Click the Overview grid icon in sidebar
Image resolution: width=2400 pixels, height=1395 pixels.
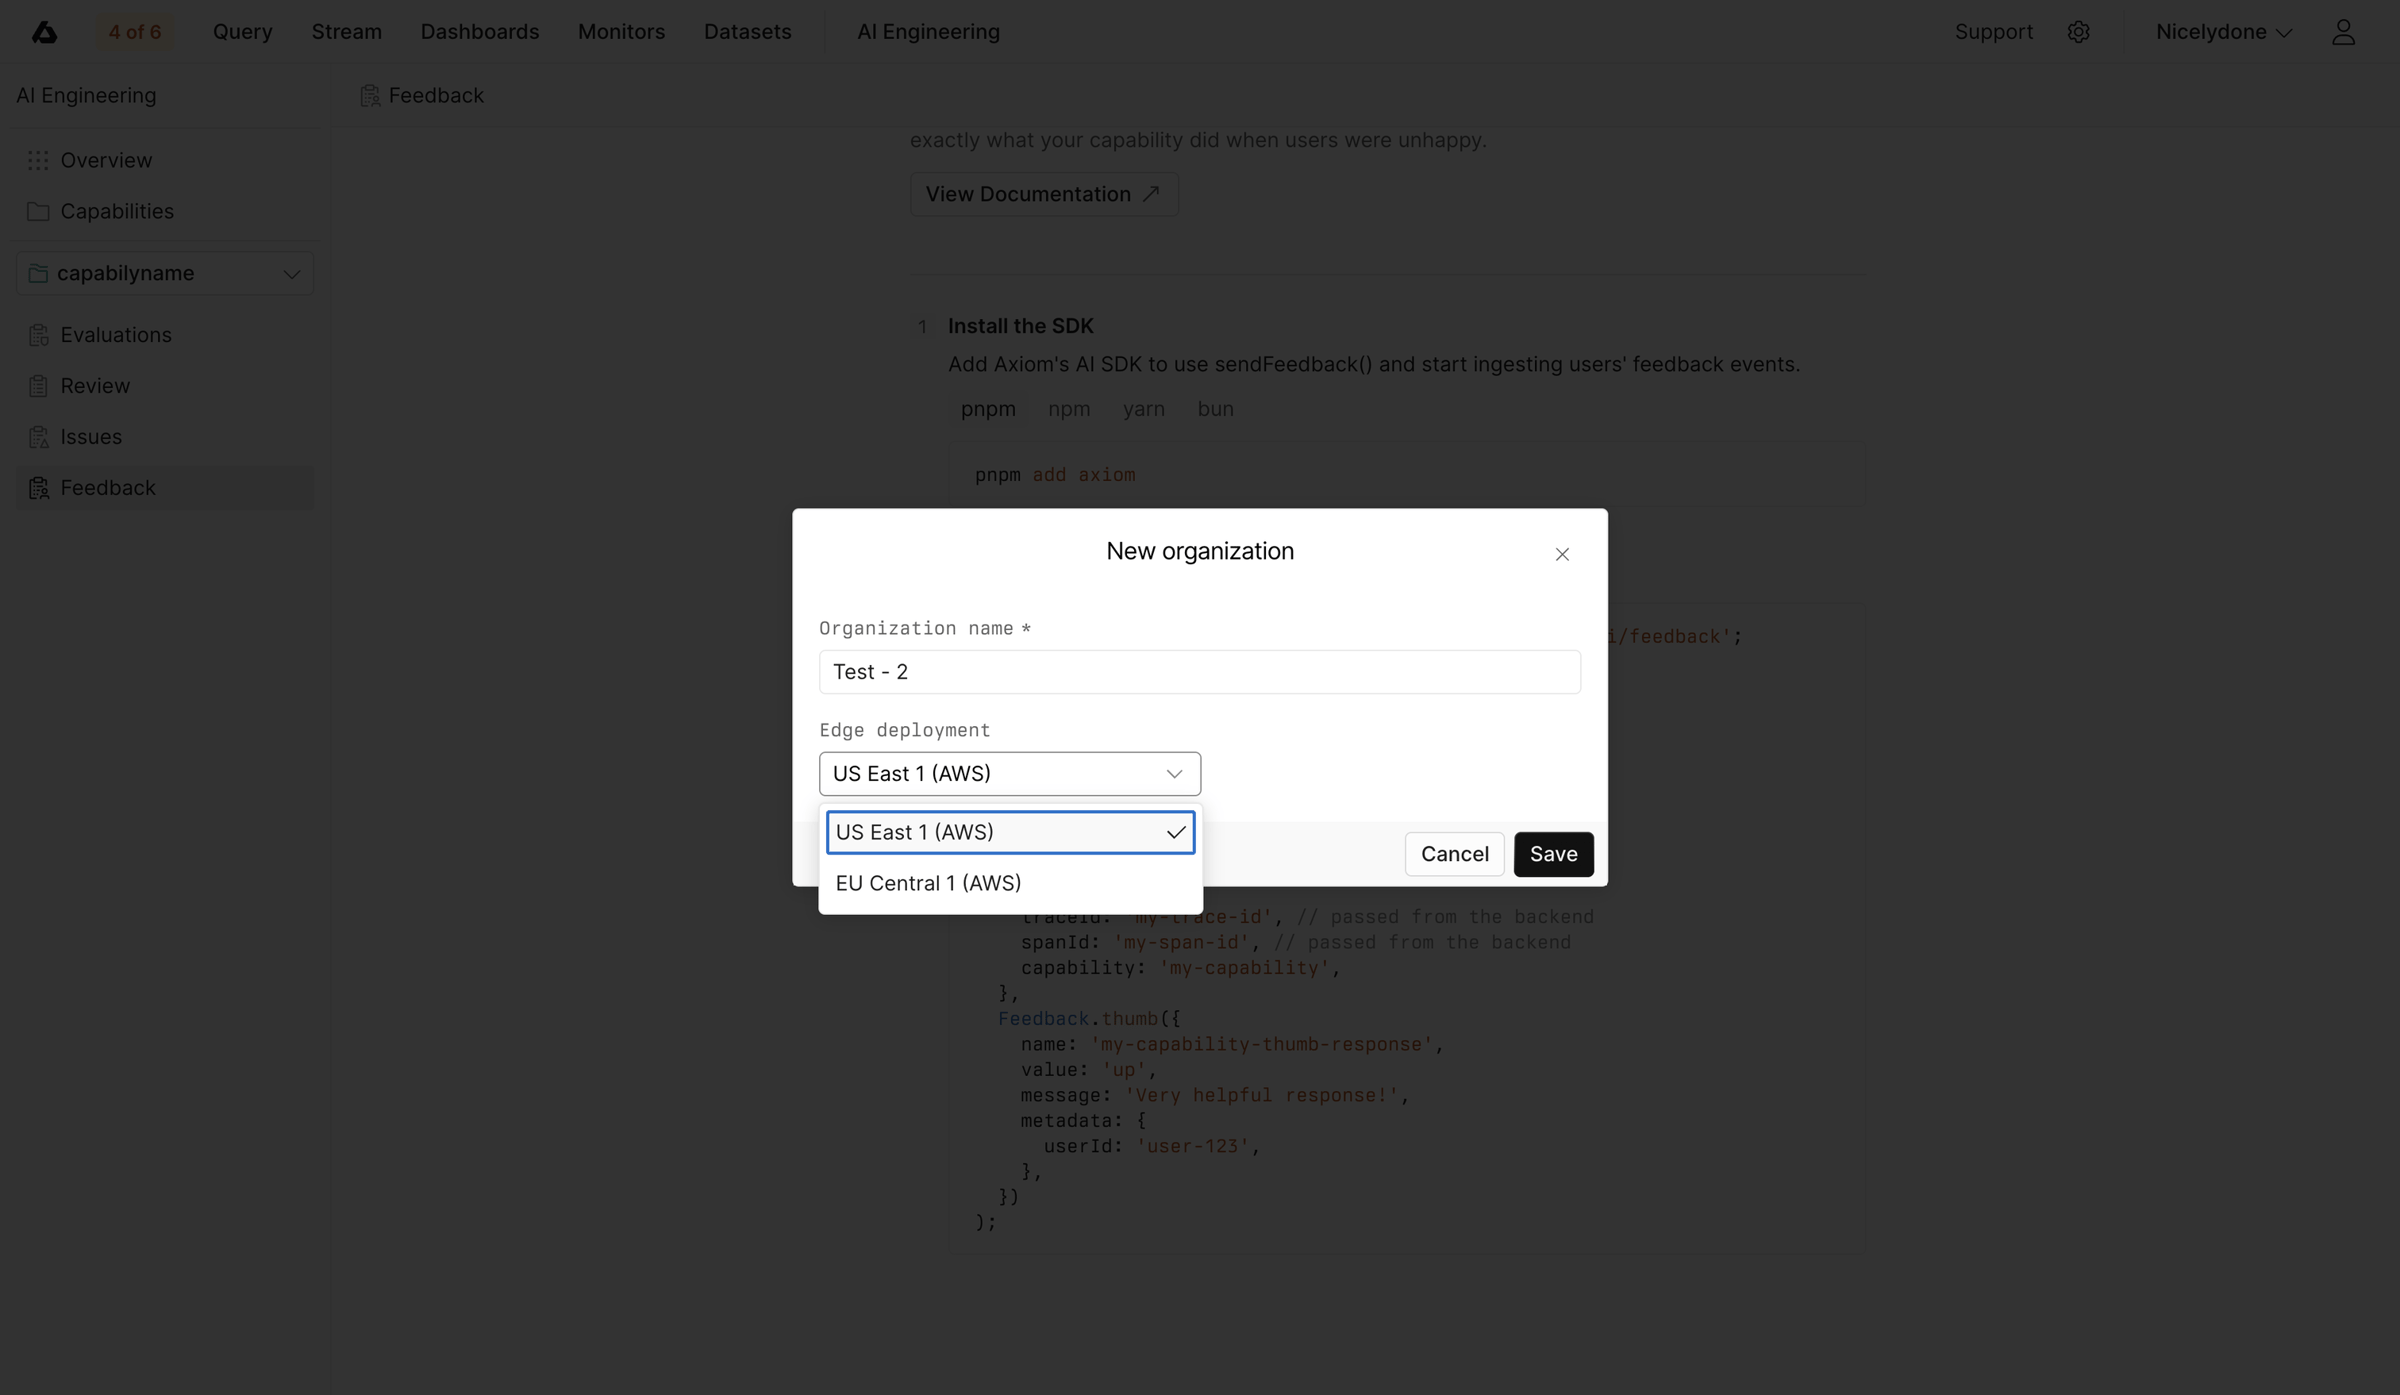coord(38,160)
